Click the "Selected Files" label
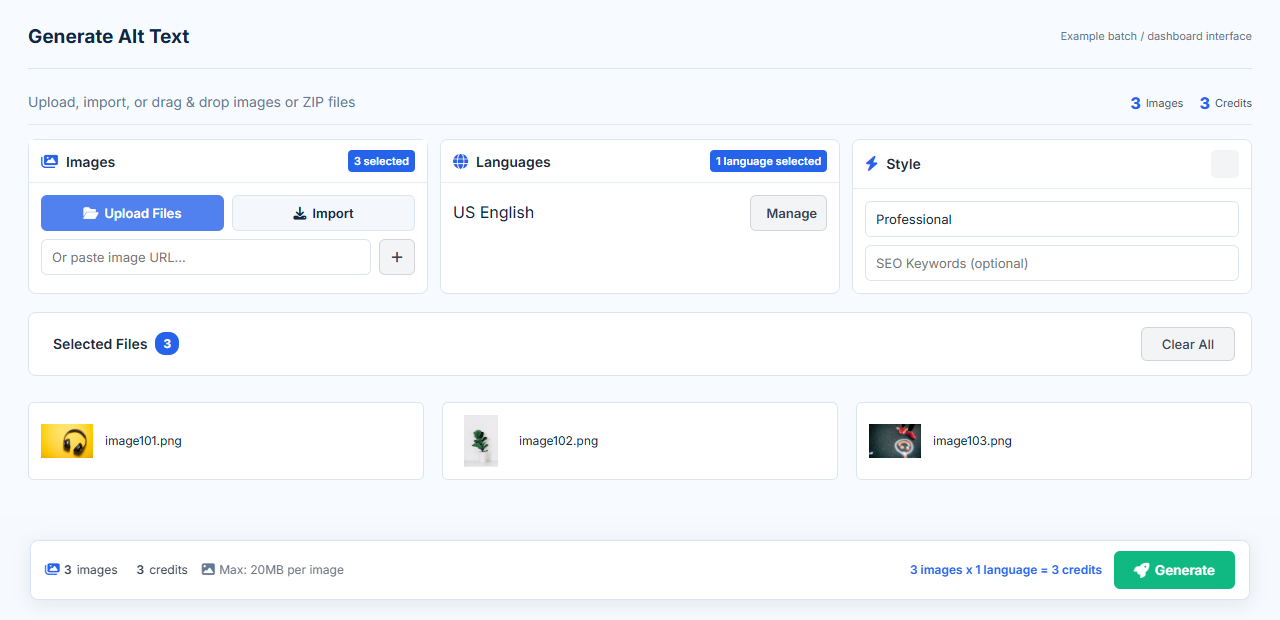 [x=100, y=344]
